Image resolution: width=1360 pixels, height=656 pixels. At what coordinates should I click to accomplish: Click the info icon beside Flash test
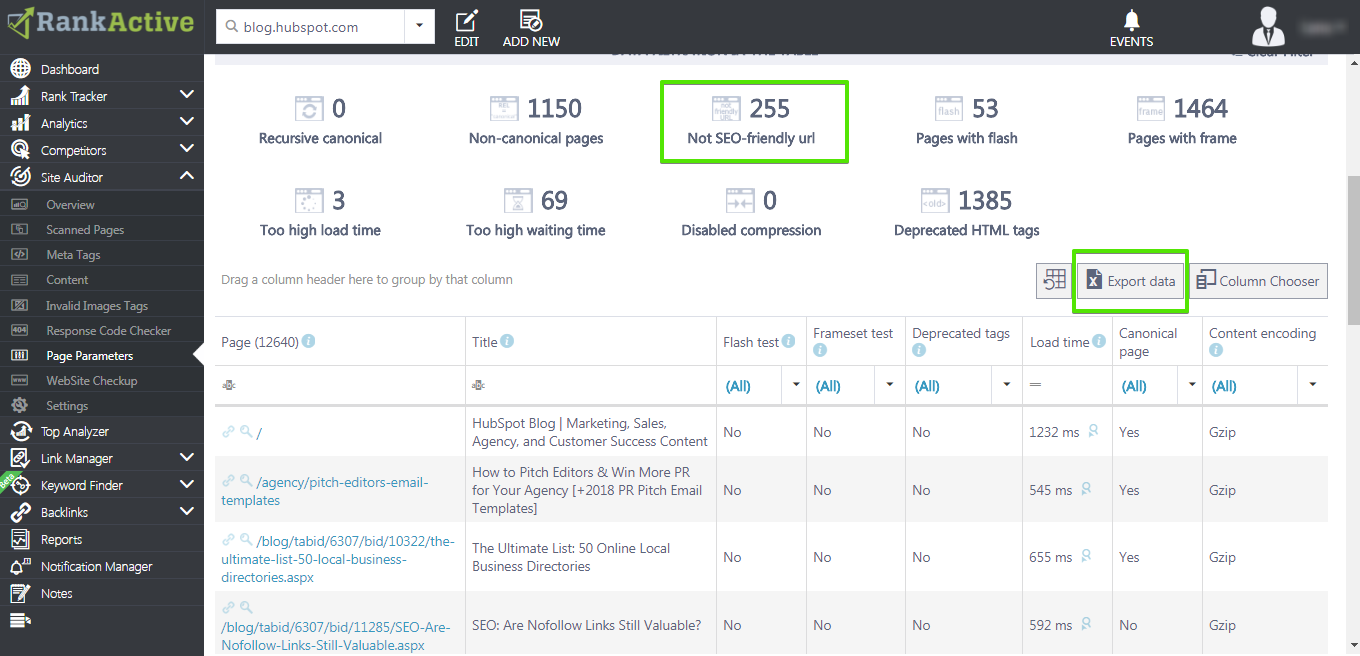[x=789, y=341]
